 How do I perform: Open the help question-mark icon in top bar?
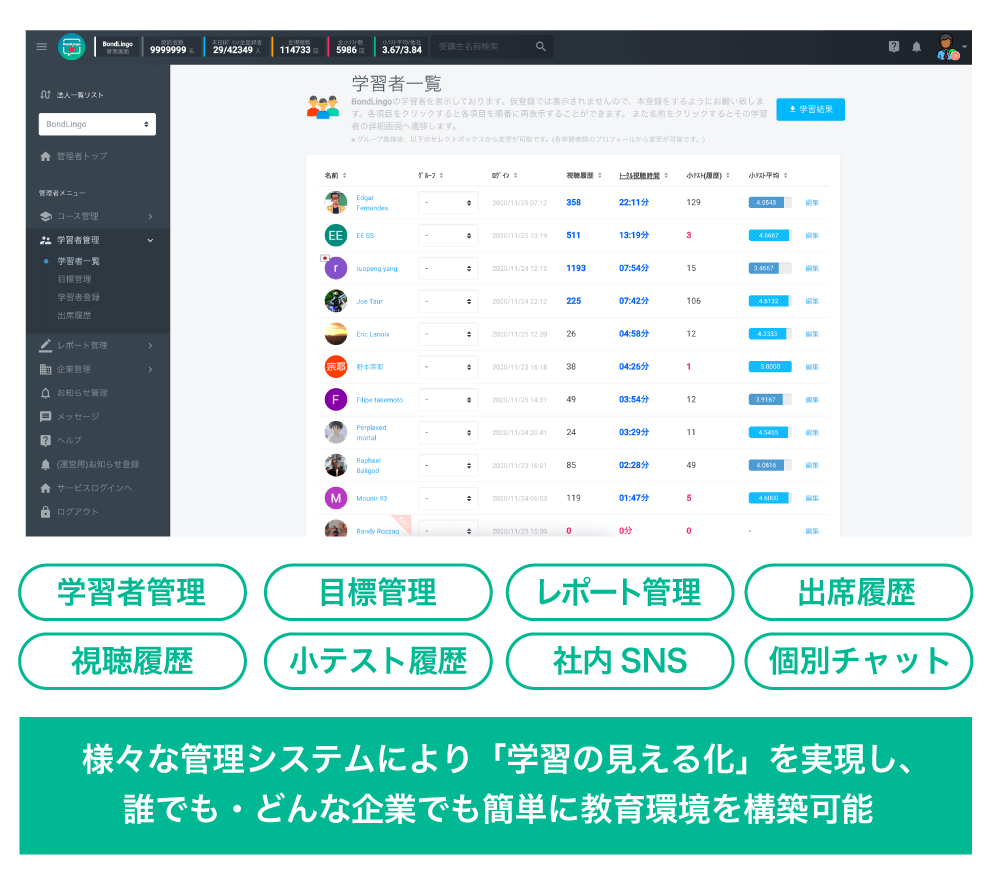(x=893, y=47)
